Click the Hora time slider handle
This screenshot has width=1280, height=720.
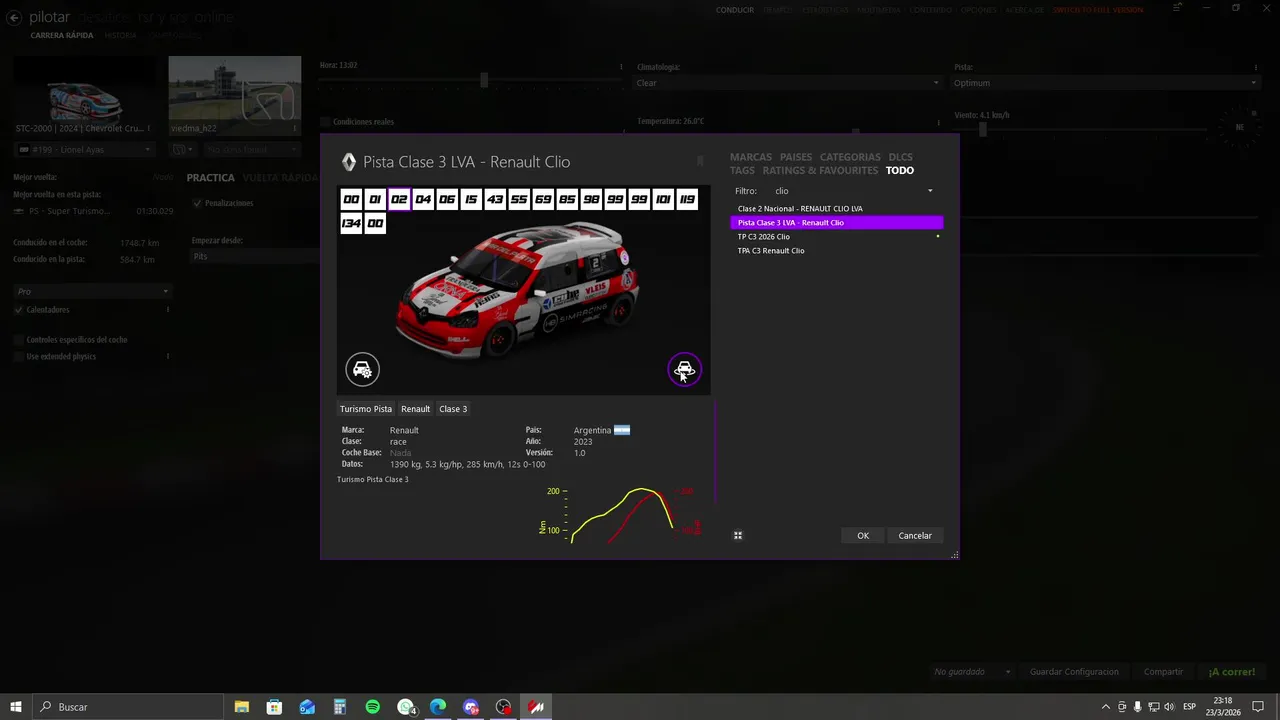[x=484, y=81]
